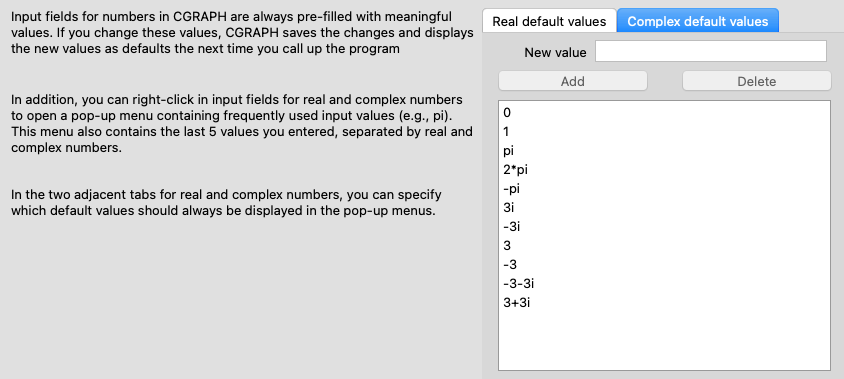The height and width of the screenshot is (379, 844).
Task: Select the -3-3i list entry
Action: 664,284
